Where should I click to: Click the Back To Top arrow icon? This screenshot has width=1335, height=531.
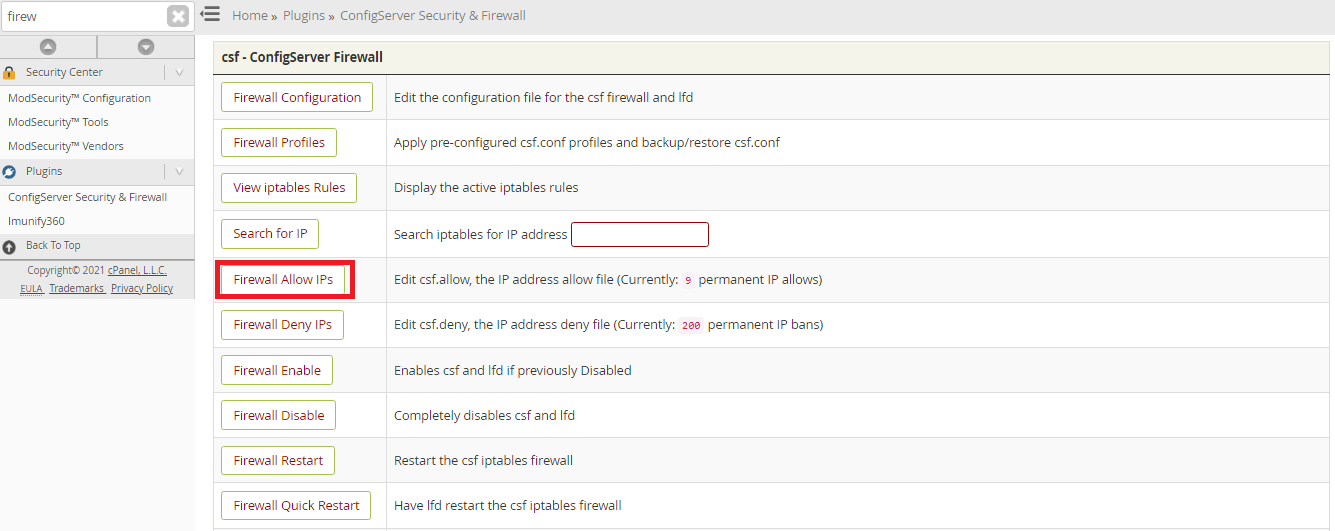[x=9, y=246]
